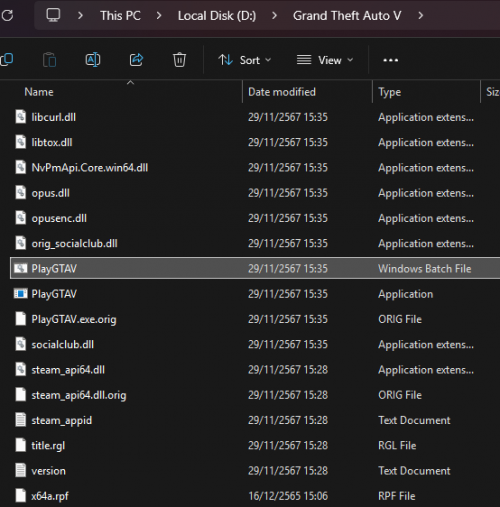This screenshot has height=507, width=500.
Task: Open the Sort dropdown menu
Action: (245, 60)
